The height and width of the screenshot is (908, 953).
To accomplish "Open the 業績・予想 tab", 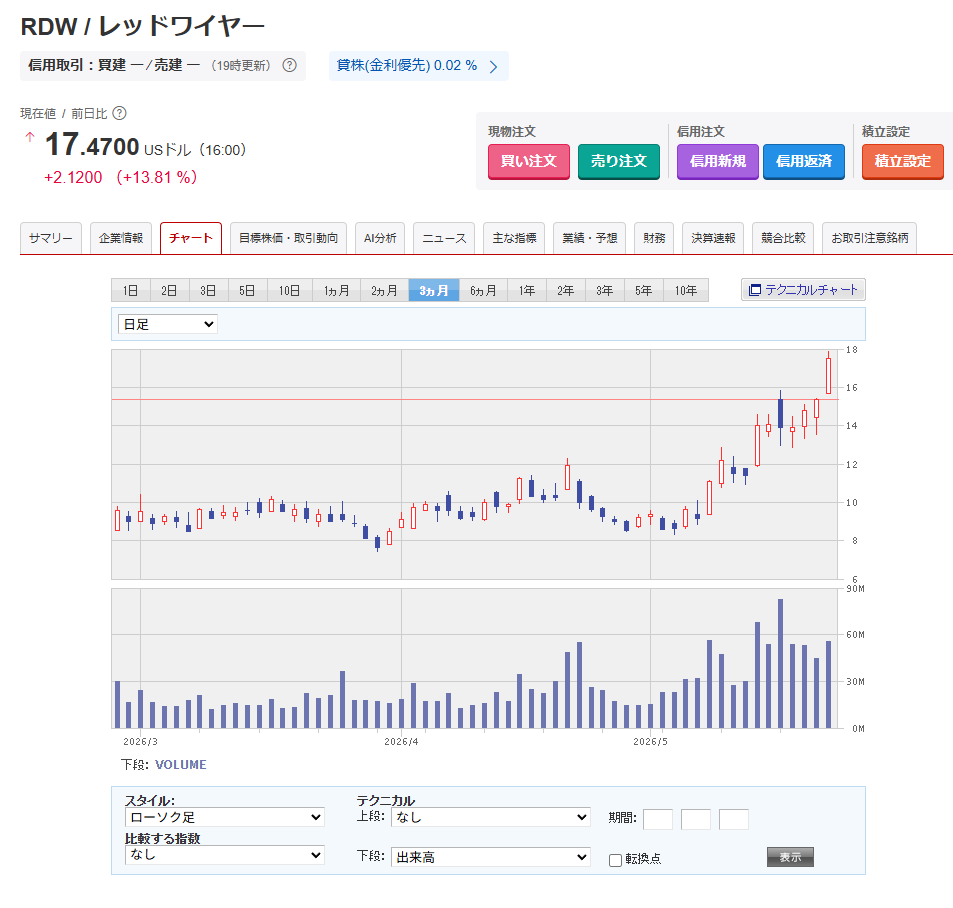I will pos(590,238).
